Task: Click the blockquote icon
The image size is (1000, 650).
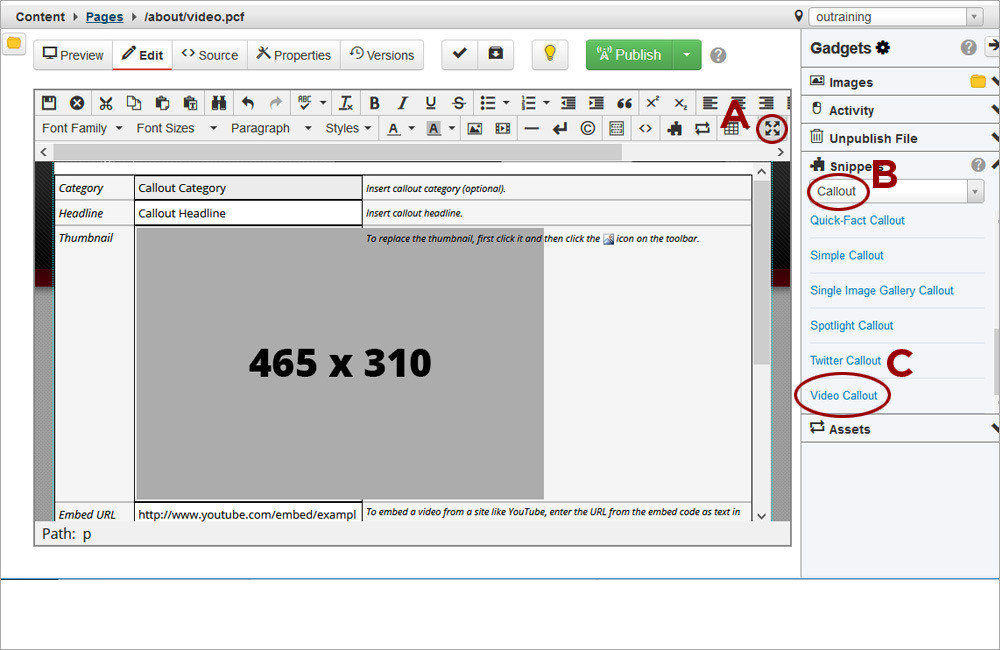Action: click(x=624, y=103)
